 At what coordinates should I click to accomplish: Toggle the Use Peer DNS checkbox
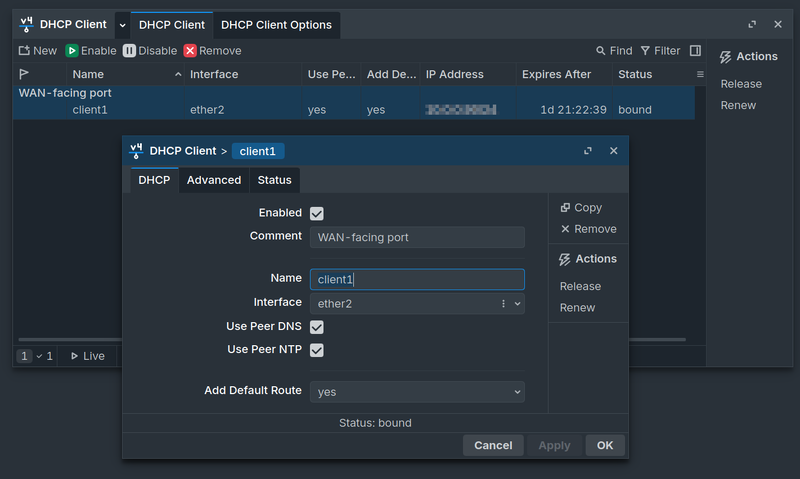click(316, 327)
